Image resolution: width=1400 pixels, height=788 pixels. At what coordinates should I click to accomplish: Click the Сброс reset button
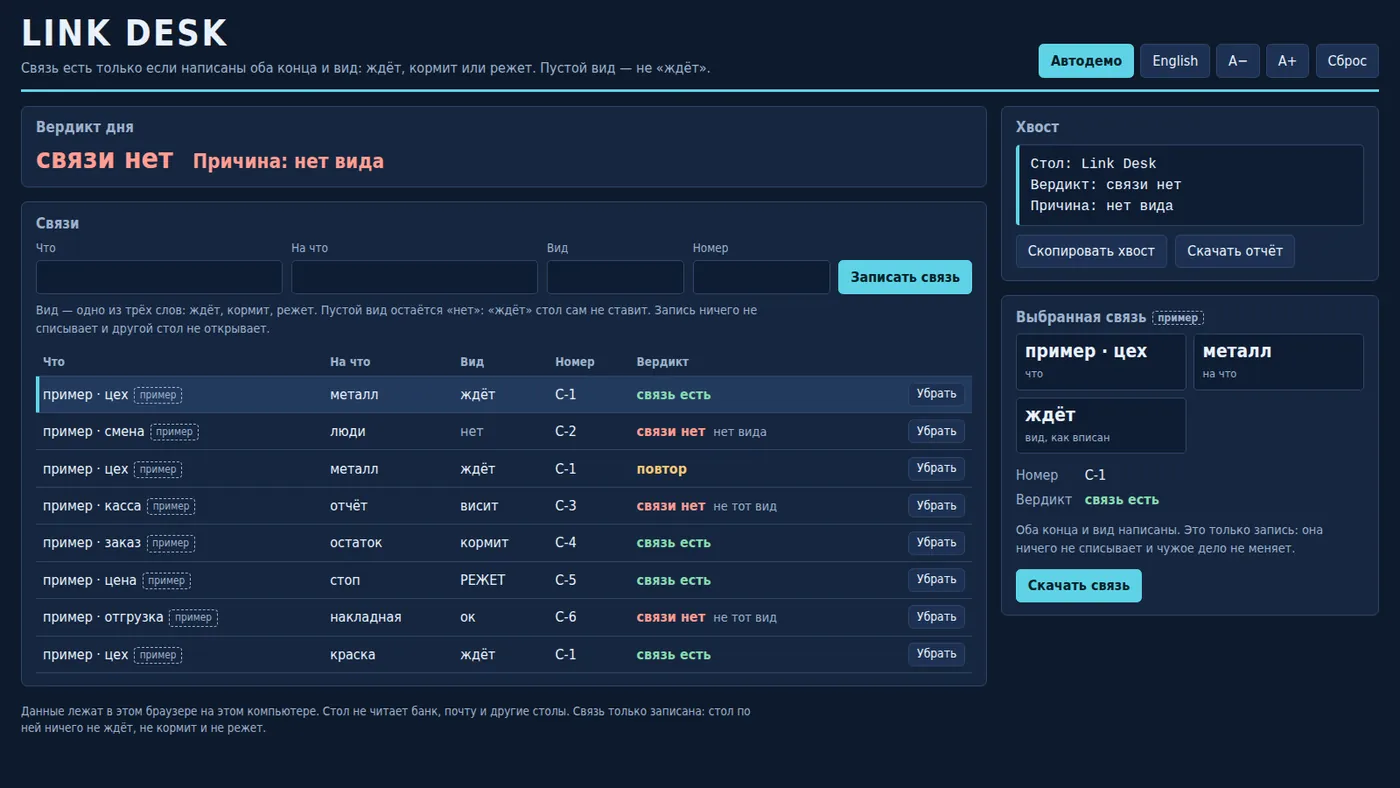(x=1347, y=61)
